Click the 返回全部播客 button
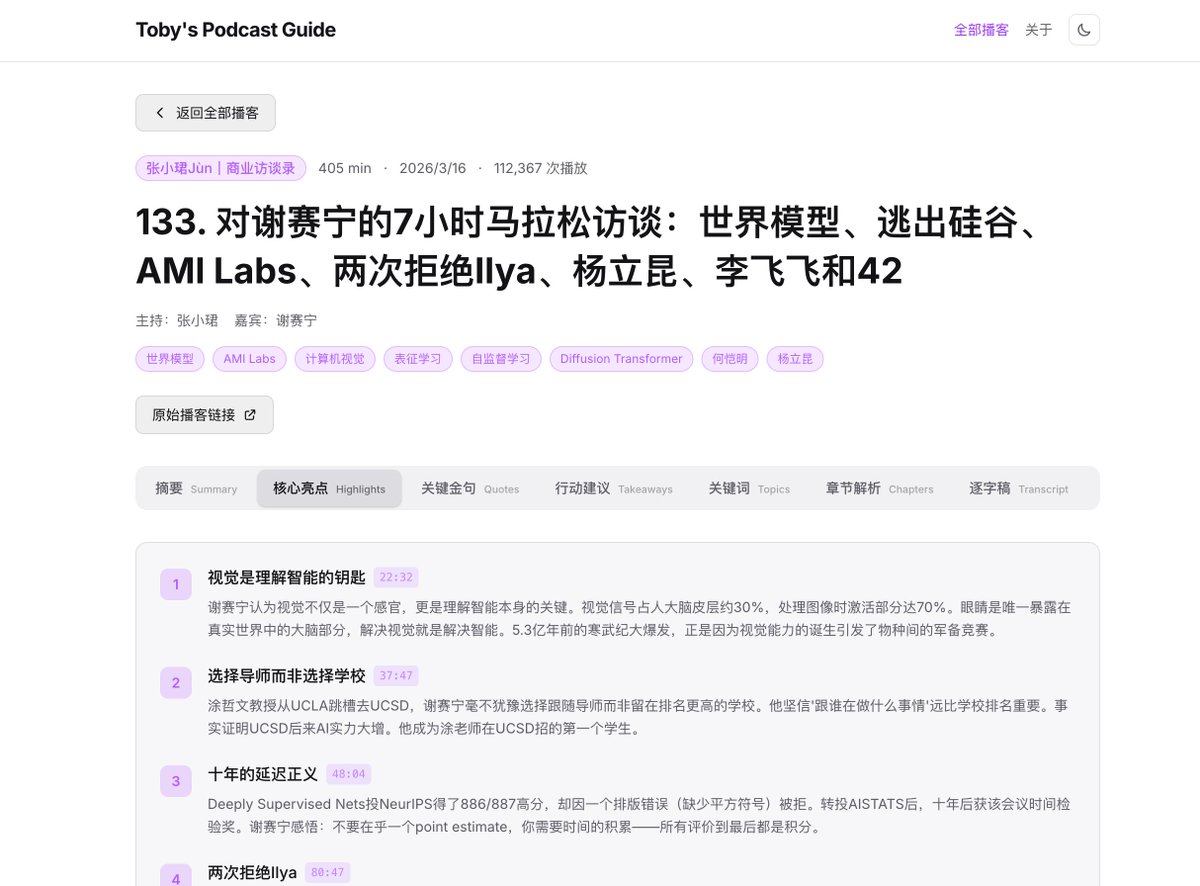This screenshot has width=1200, height=886. [x=205, y=113]
